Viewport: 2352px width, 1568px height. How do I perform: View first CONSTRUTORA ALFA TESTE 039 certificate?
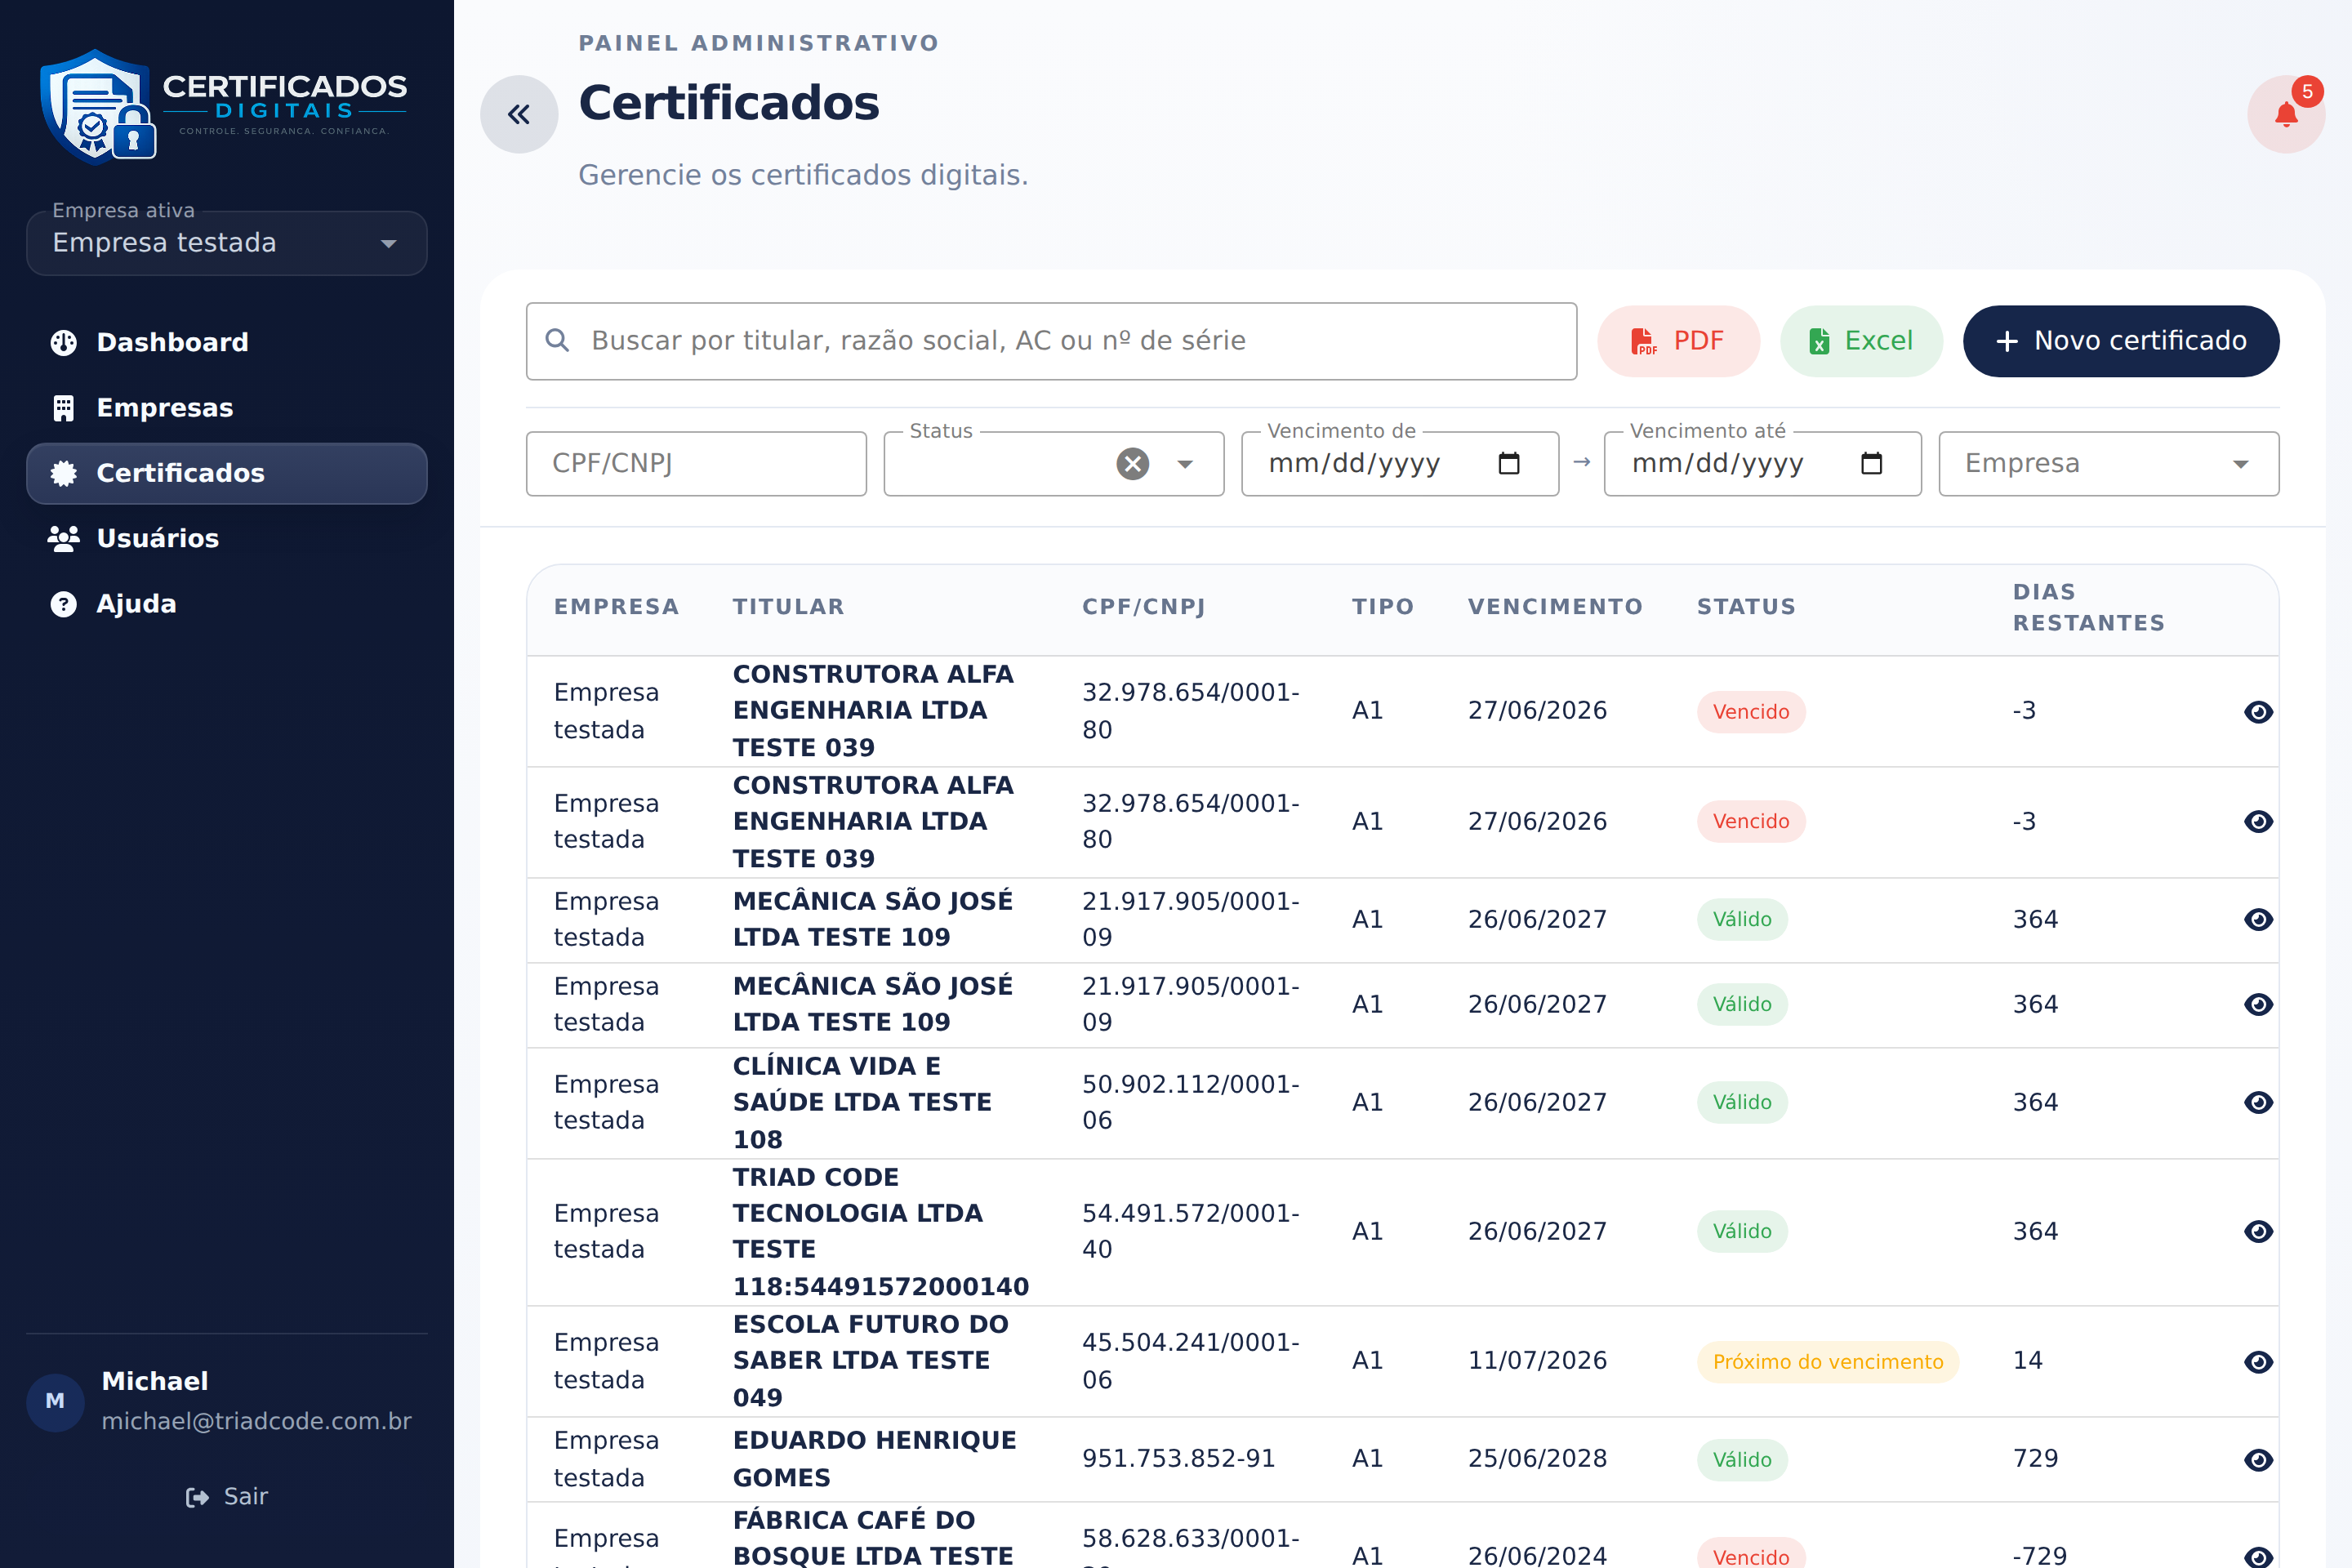click(2258, 712)
